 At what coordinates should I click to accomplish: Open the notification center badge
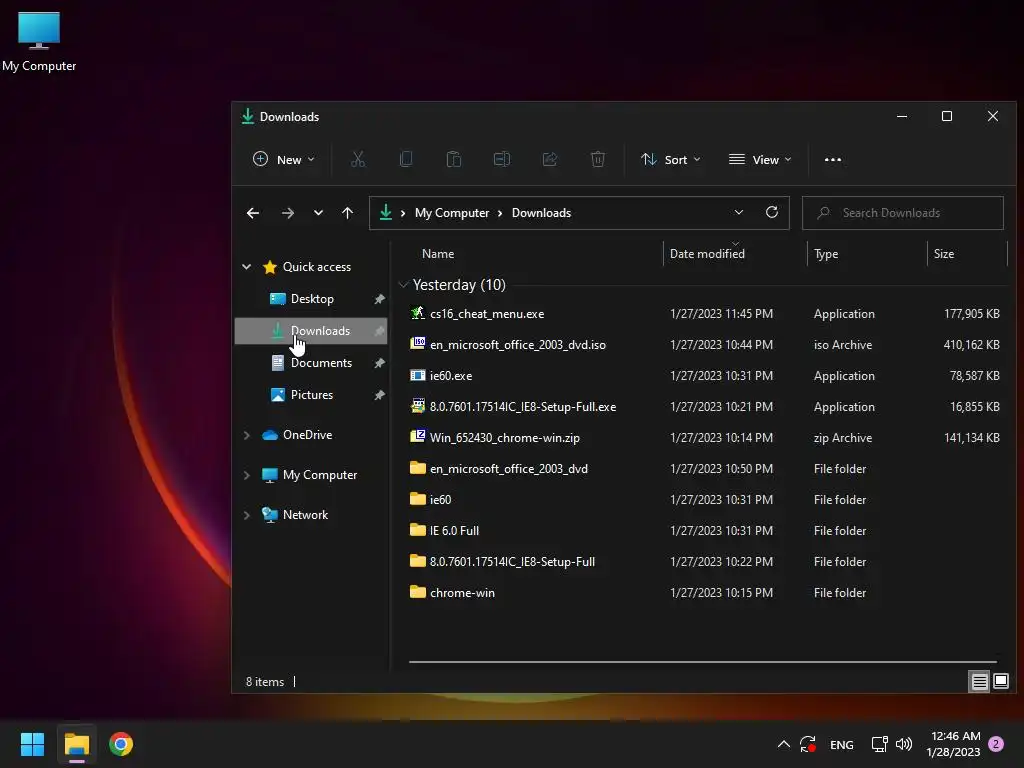tap(996, 744)
